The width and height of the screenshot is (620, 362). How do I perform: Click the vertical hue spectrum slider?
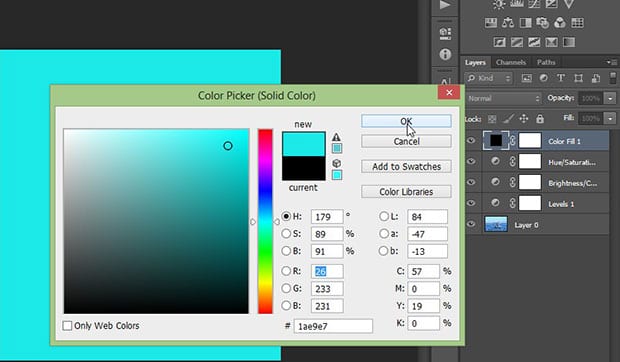click(x=265, y=221)
